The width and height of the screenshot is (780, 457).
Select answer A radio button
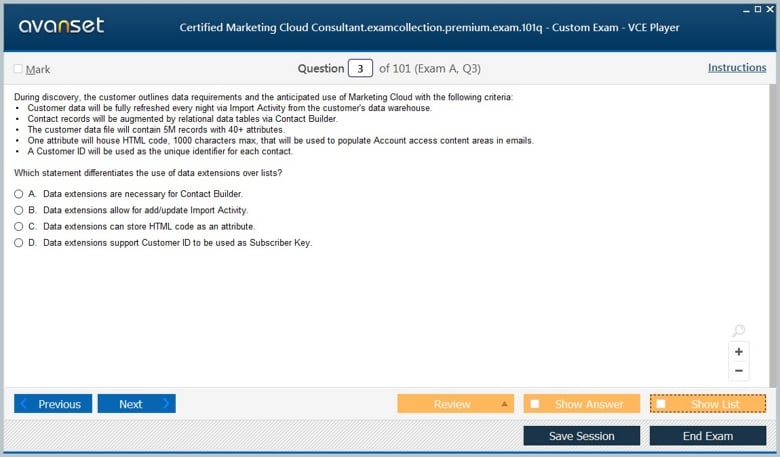18,194
